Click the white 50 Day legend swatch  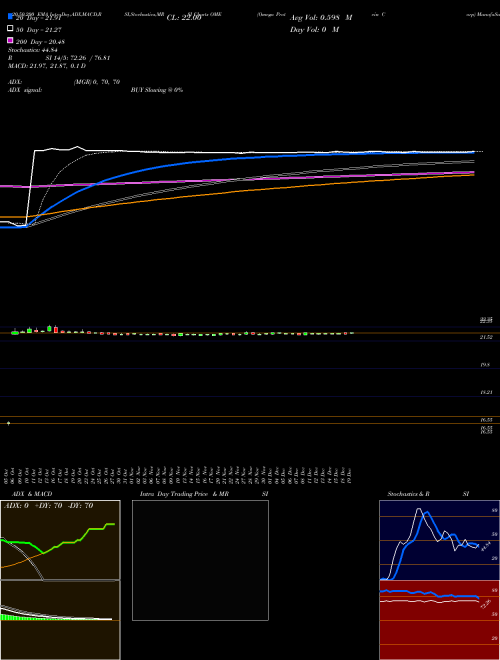coord(10,29)
